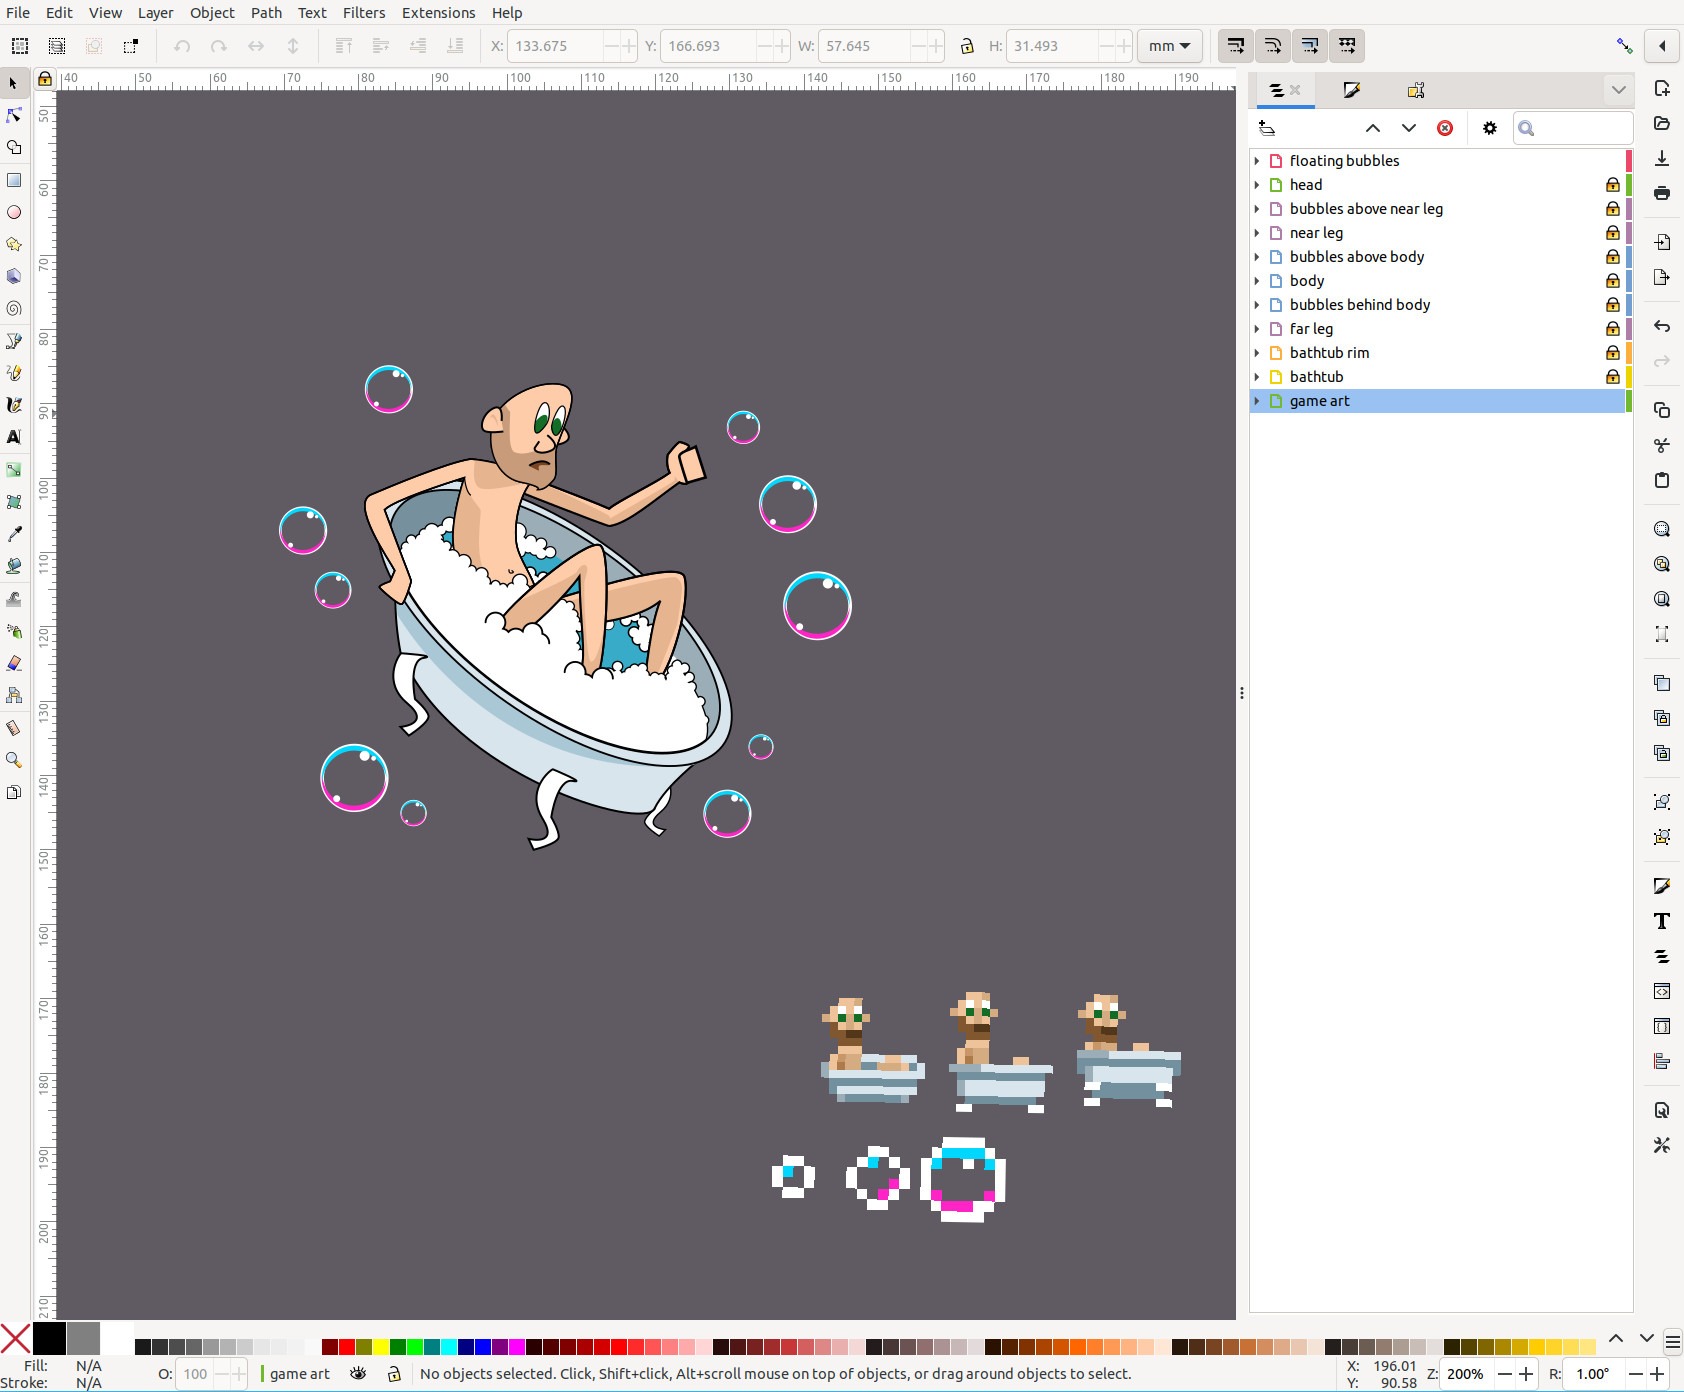Image resolution: width=1684 pixels, height=1392 pixels.
Task: Toggle lock on the bathtub rim layer
Action: [x=1612, y=353]
